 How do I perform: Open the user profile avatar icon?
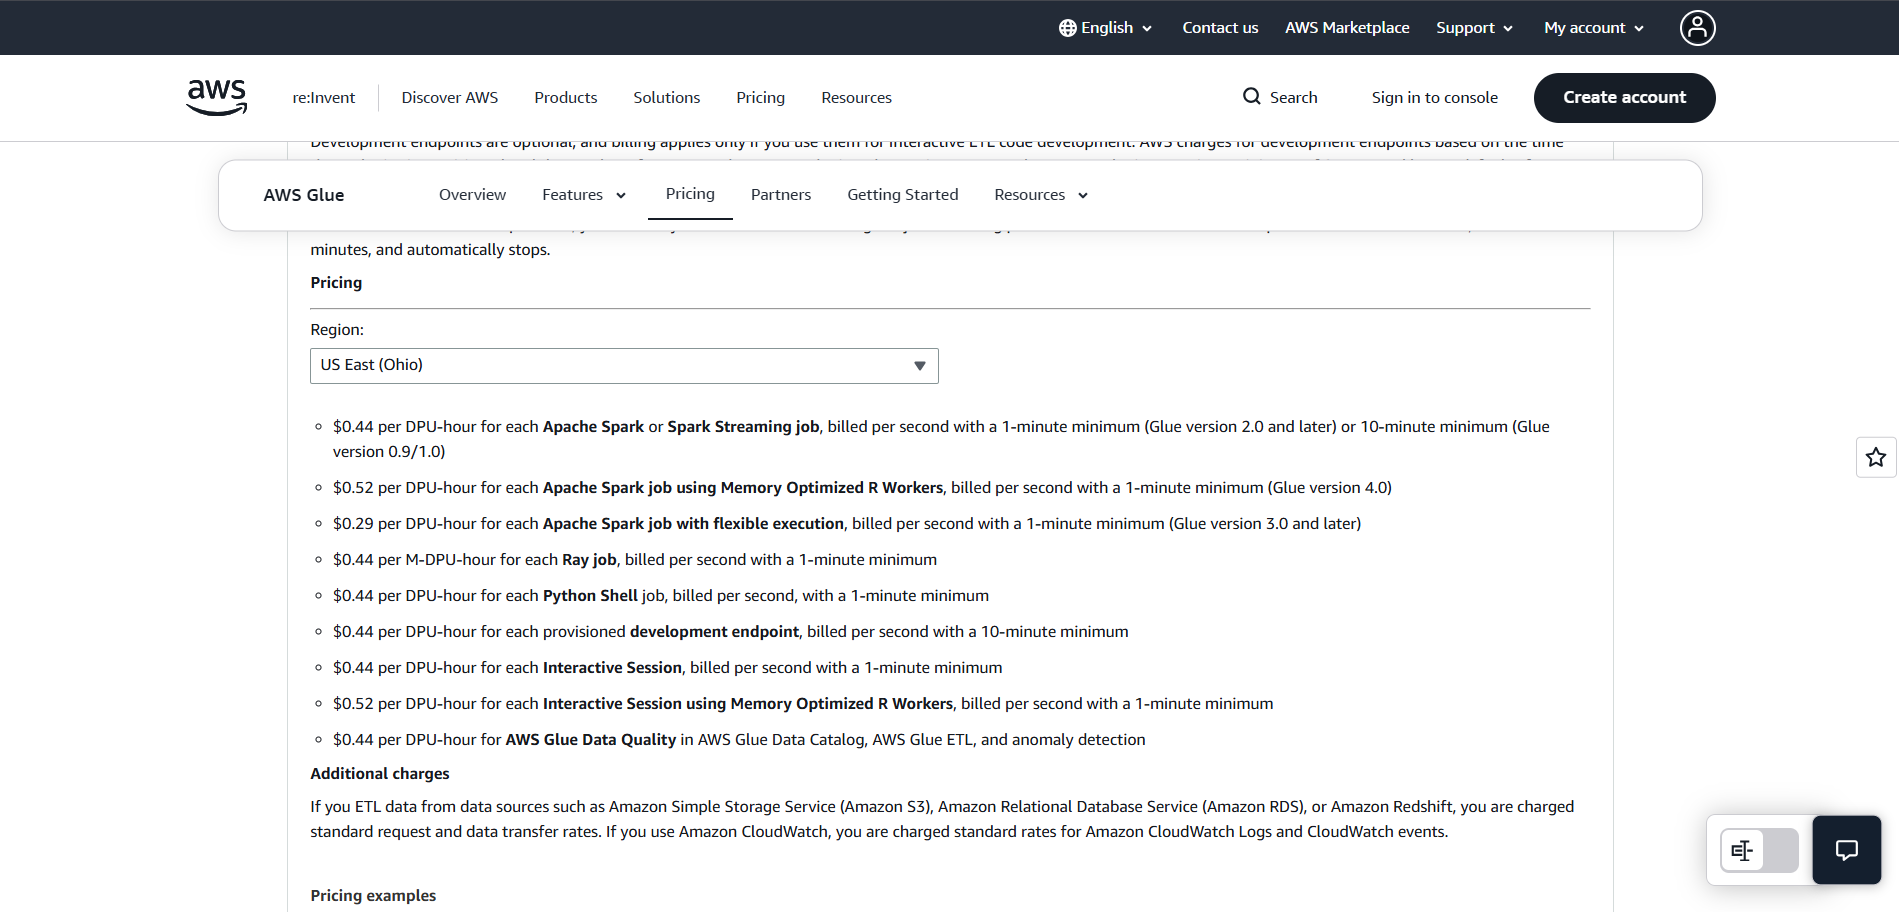tap(1697, 28)
